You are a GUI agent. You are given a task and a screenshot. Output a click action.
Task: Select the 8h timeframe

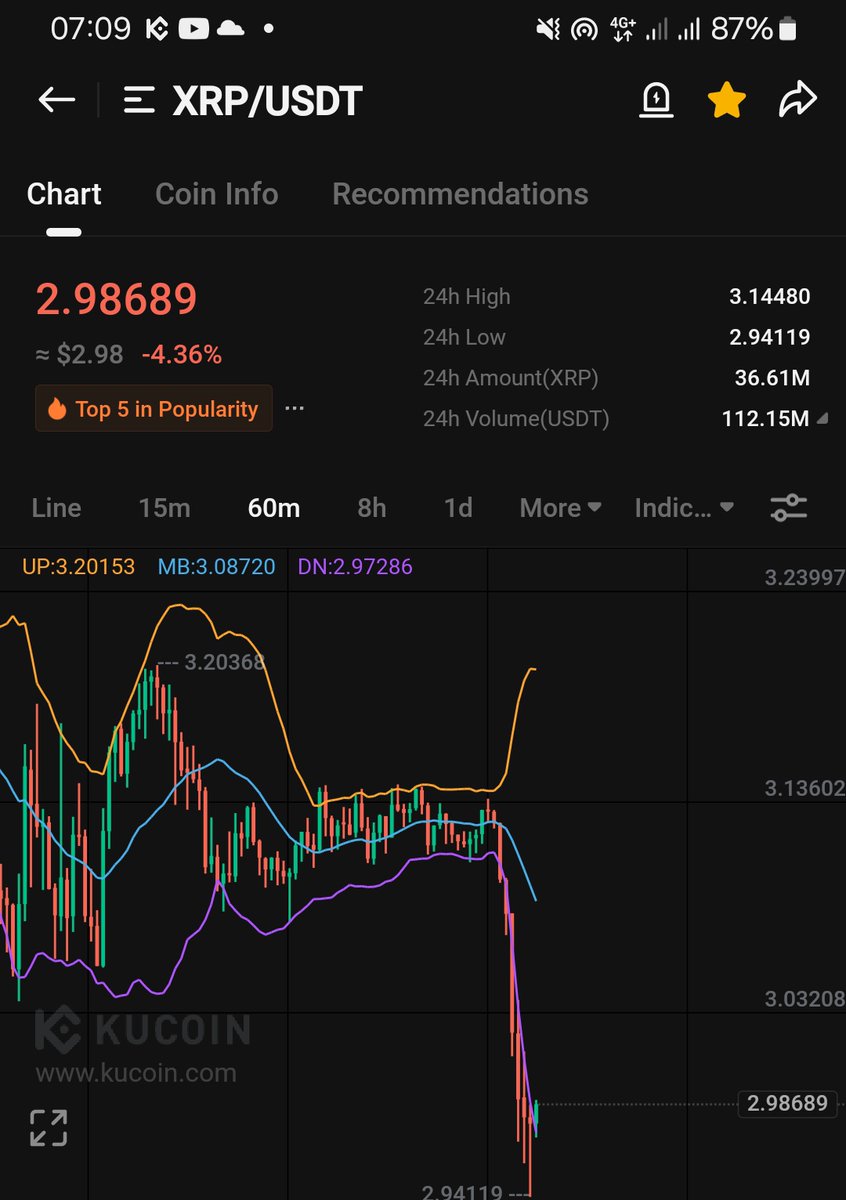point(372,508)
